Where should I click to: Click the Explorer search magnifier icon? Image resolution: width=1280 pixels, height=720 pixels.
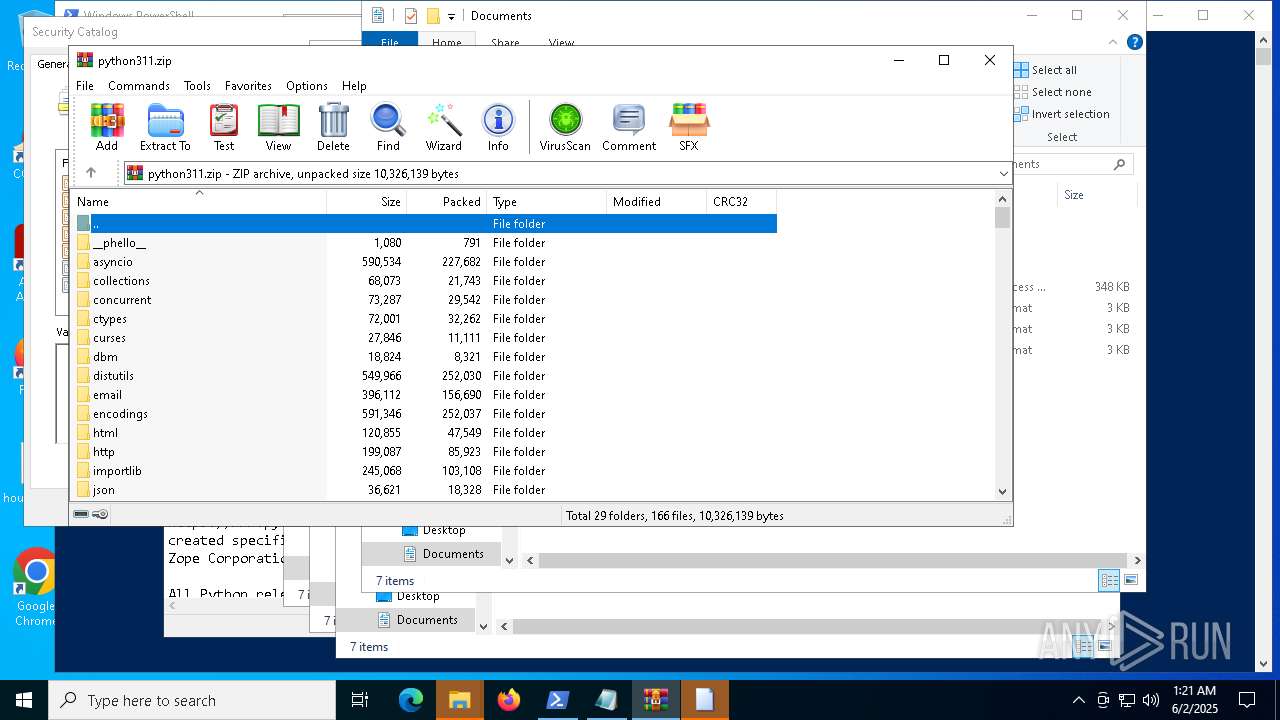click(x=1119, y=164)
